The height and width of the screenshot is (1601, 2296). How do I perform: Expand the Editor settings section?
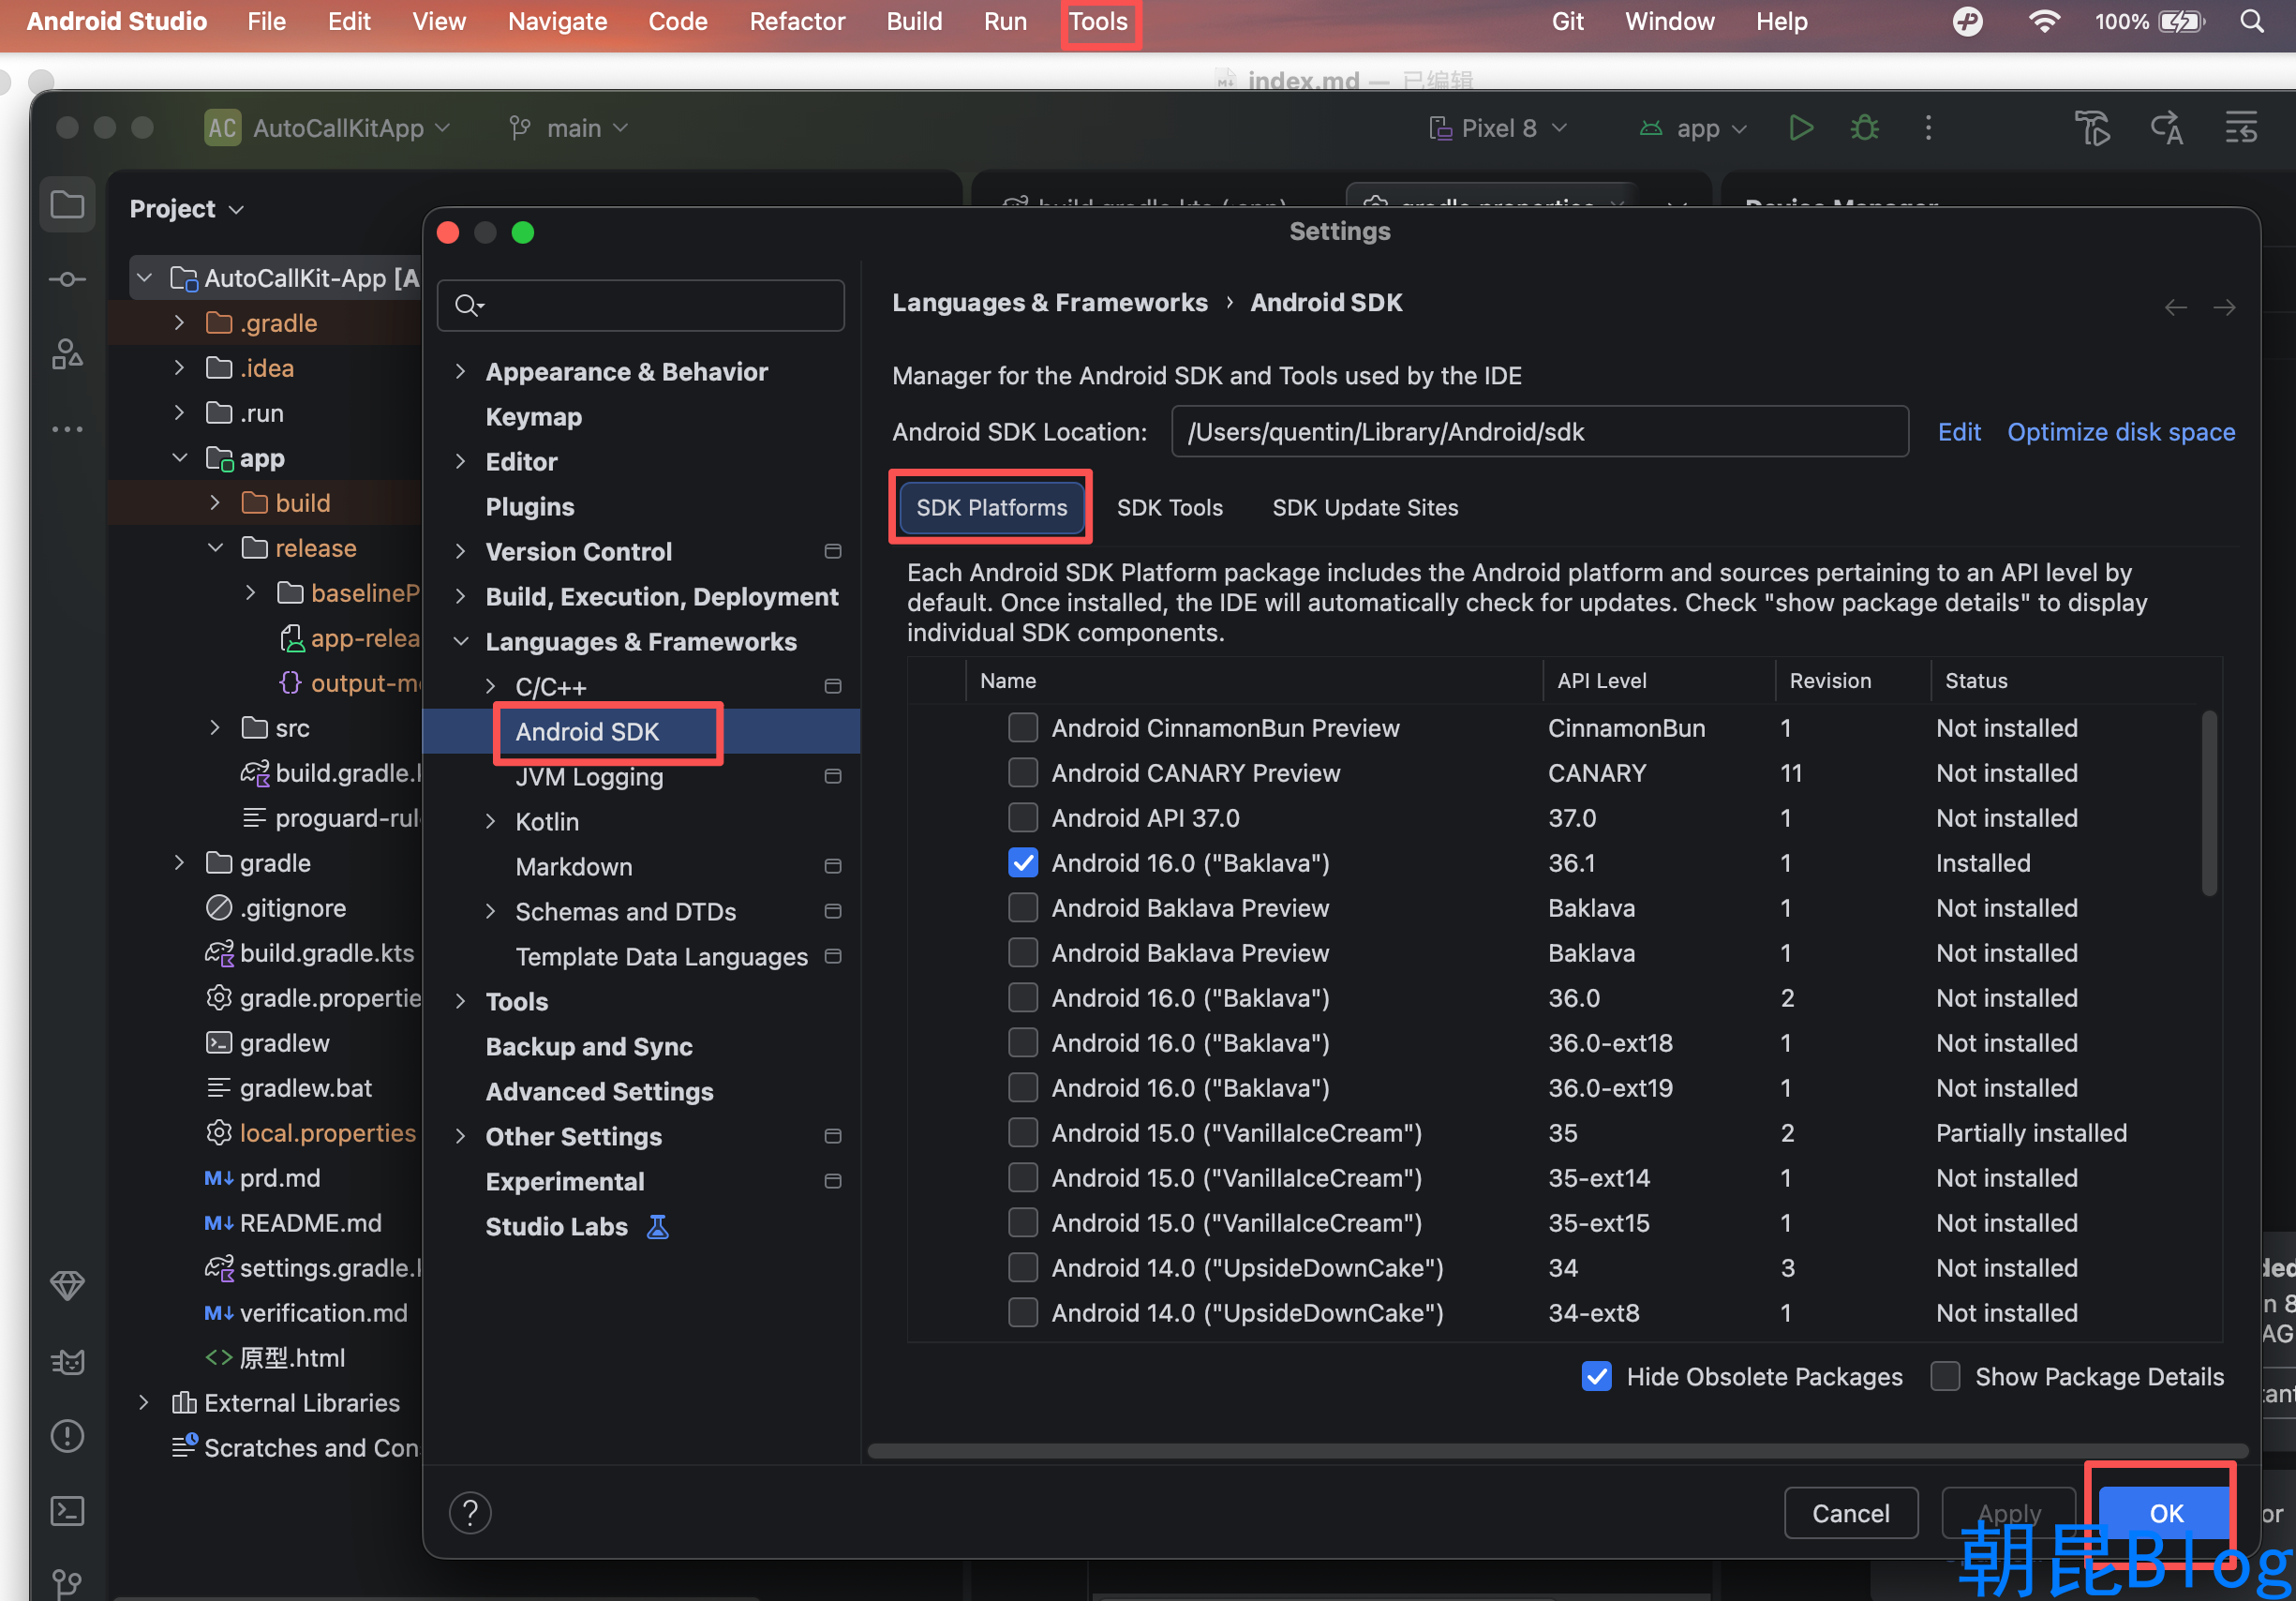[x=460, y=462]
